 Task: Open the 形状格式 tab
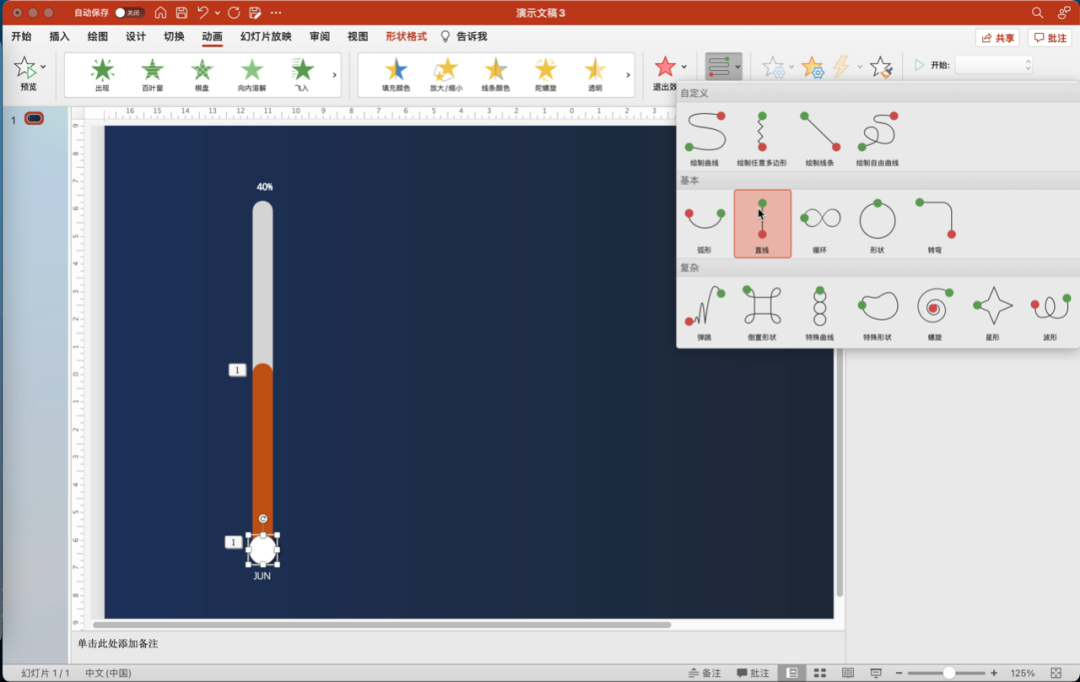pos(406,37)
